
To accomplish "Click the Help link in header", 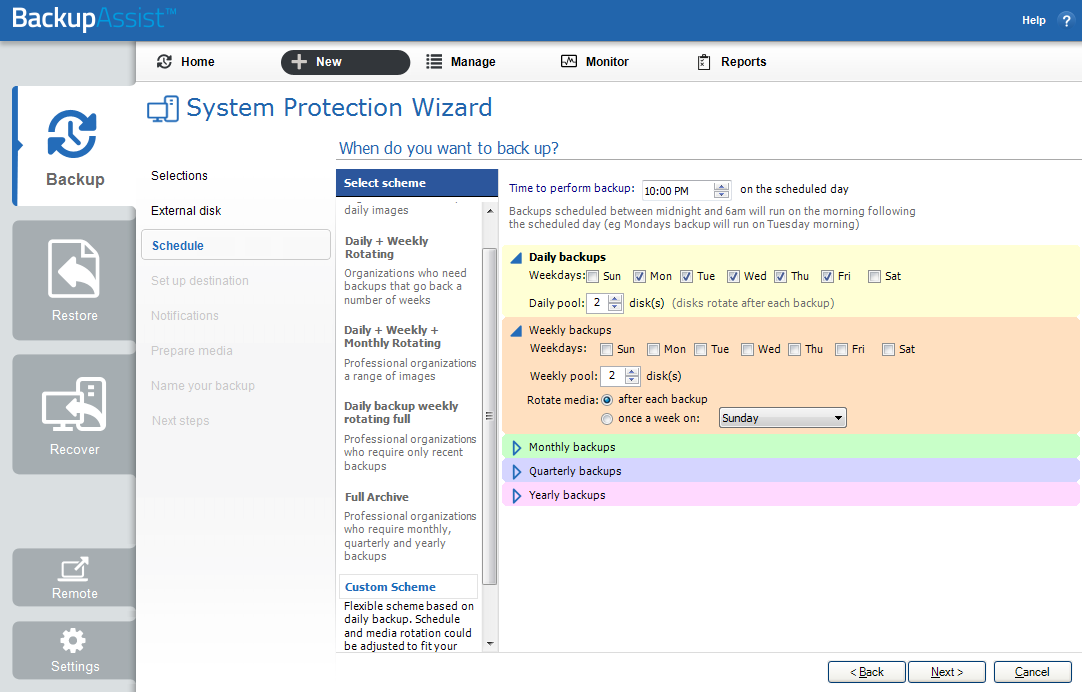I will pos(1034,21).
